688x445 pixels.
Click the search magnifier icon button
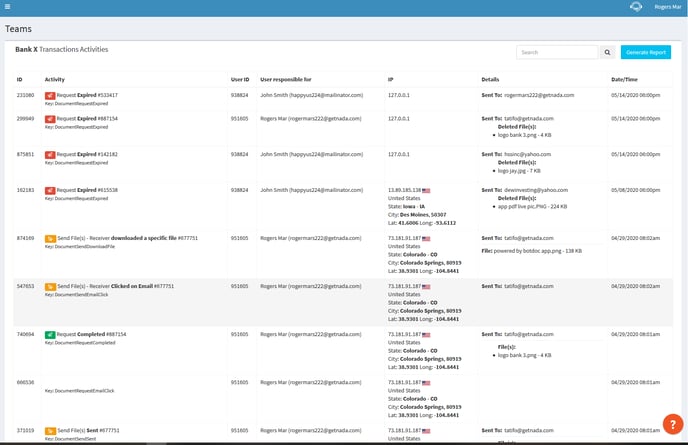click(607, 52)
